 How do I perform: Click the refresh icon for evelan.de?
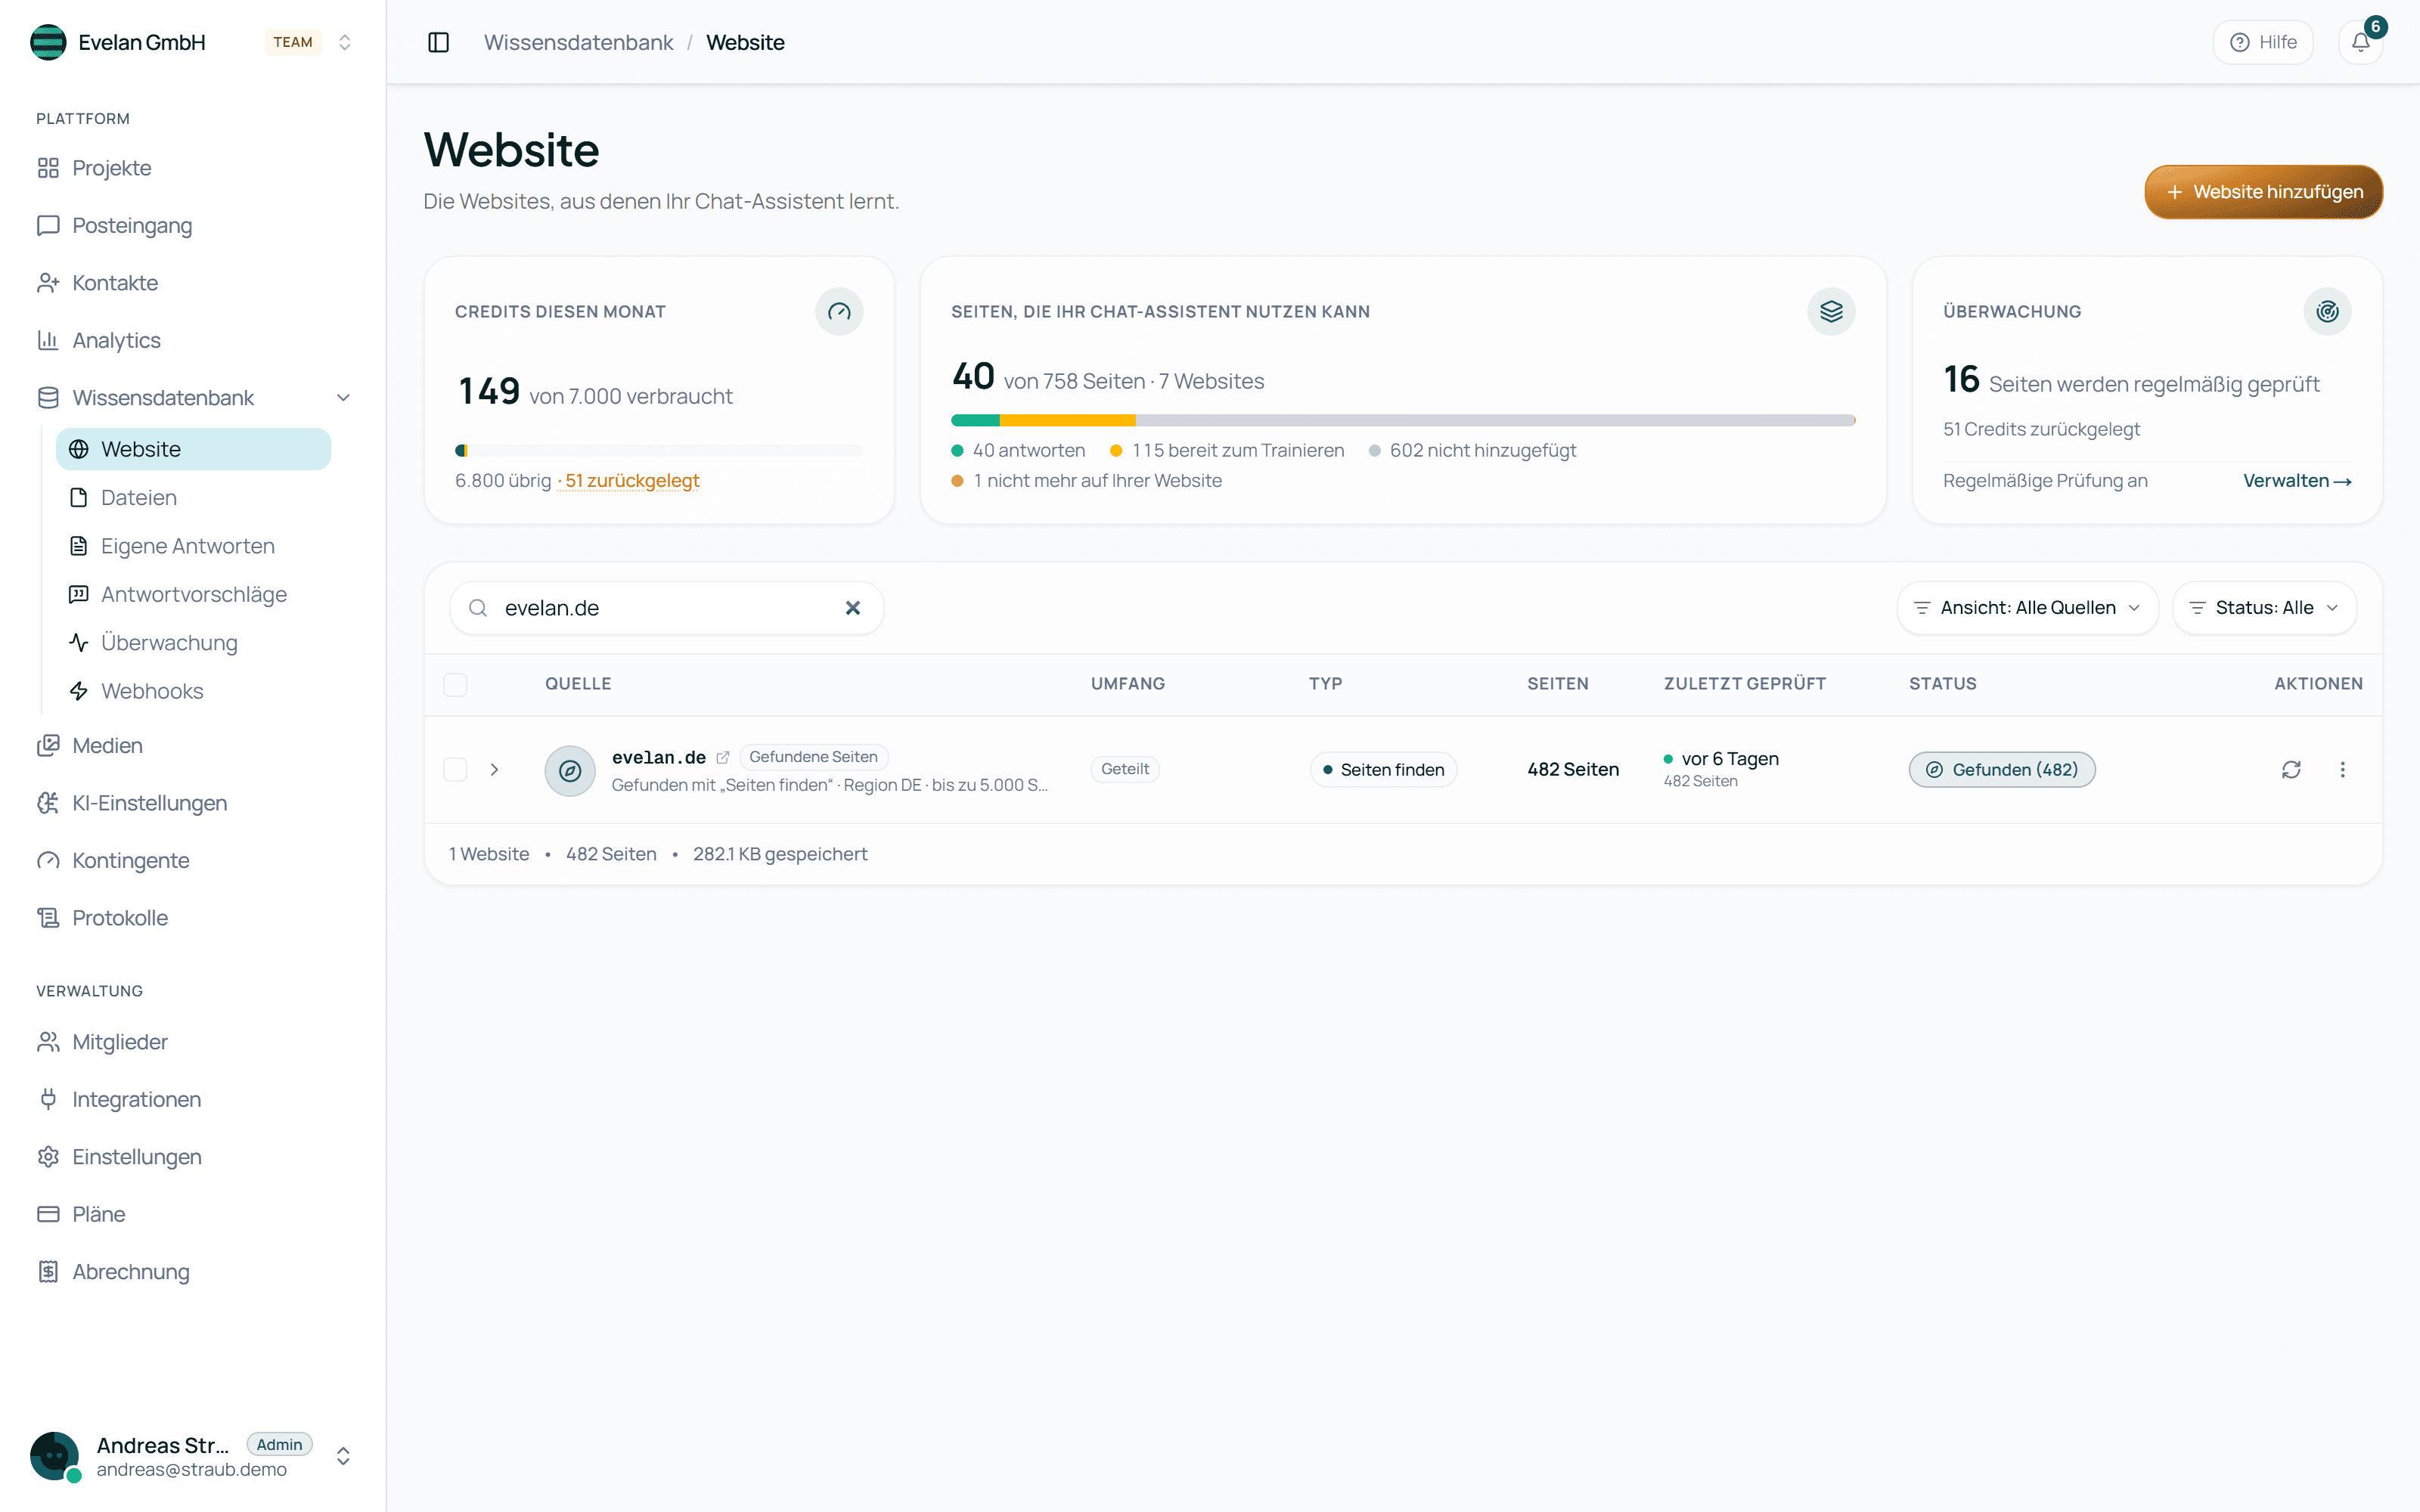pos(2291,769)
